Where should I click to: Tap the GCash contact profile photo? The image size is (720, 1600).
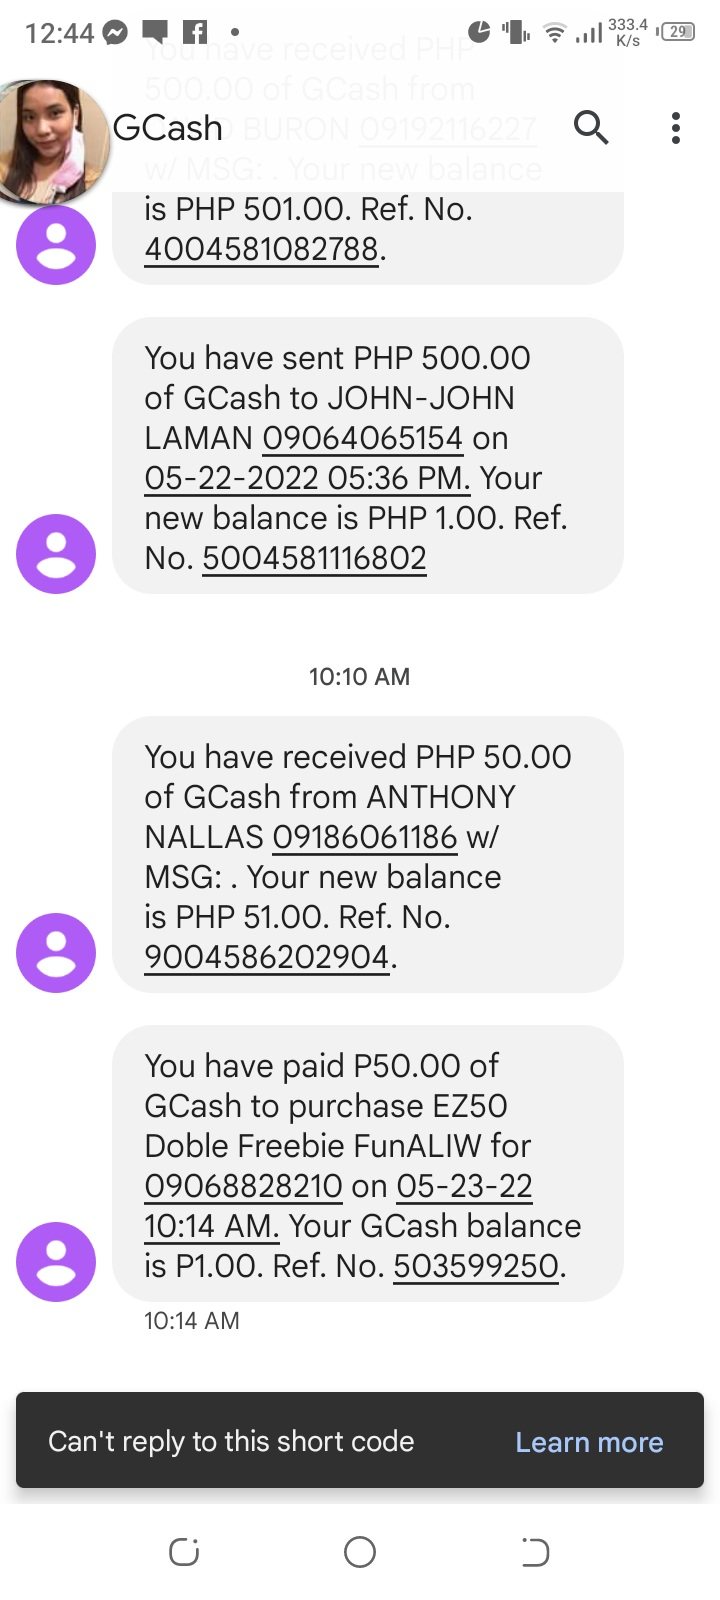coord(52,140)
